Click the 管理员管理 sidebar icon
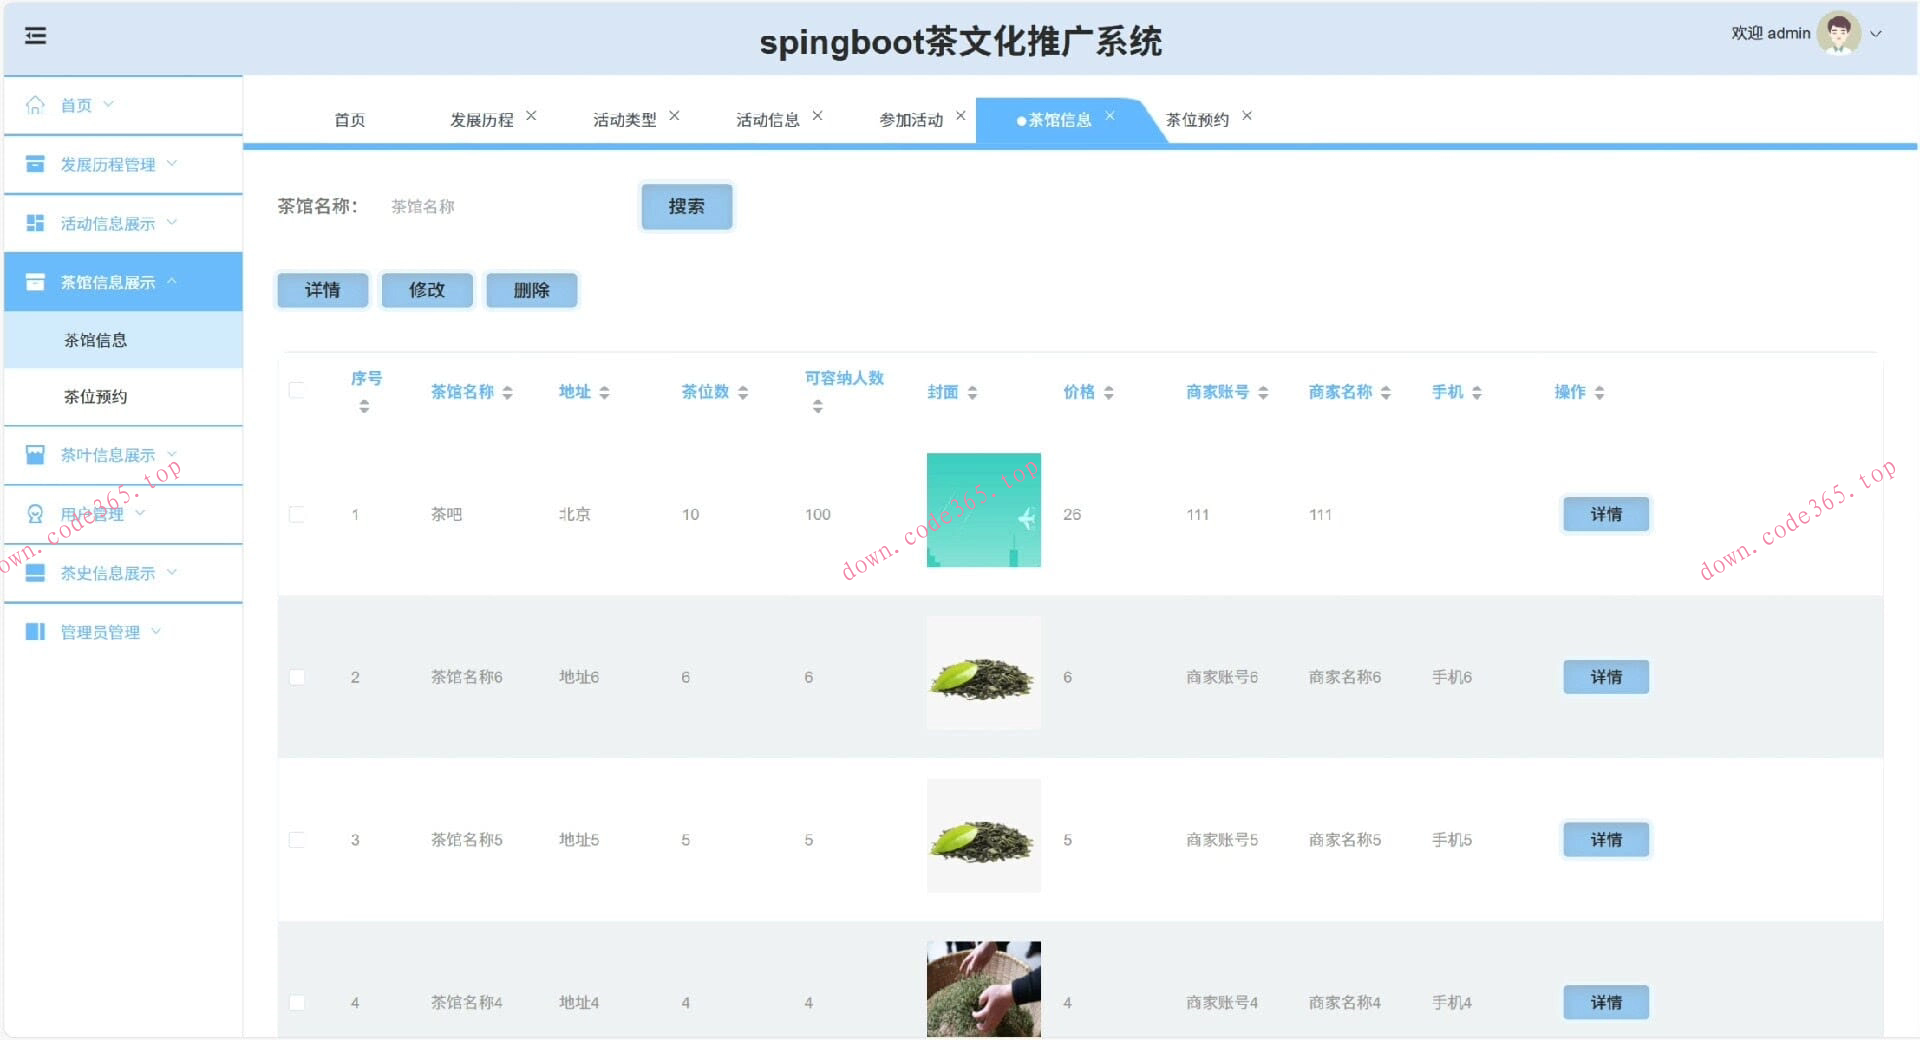 pos(35,631)
